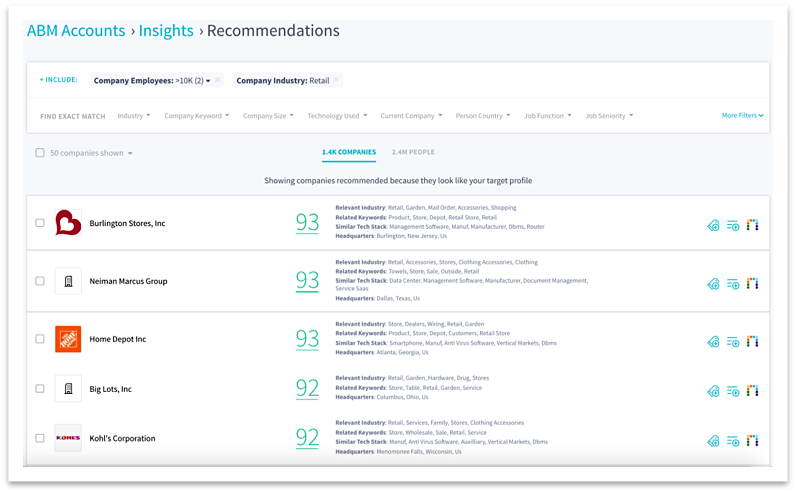Screen dimensions: 796x493
Task: Click the Recommendations breadcrumb title
Action: [x=273, y=30]
